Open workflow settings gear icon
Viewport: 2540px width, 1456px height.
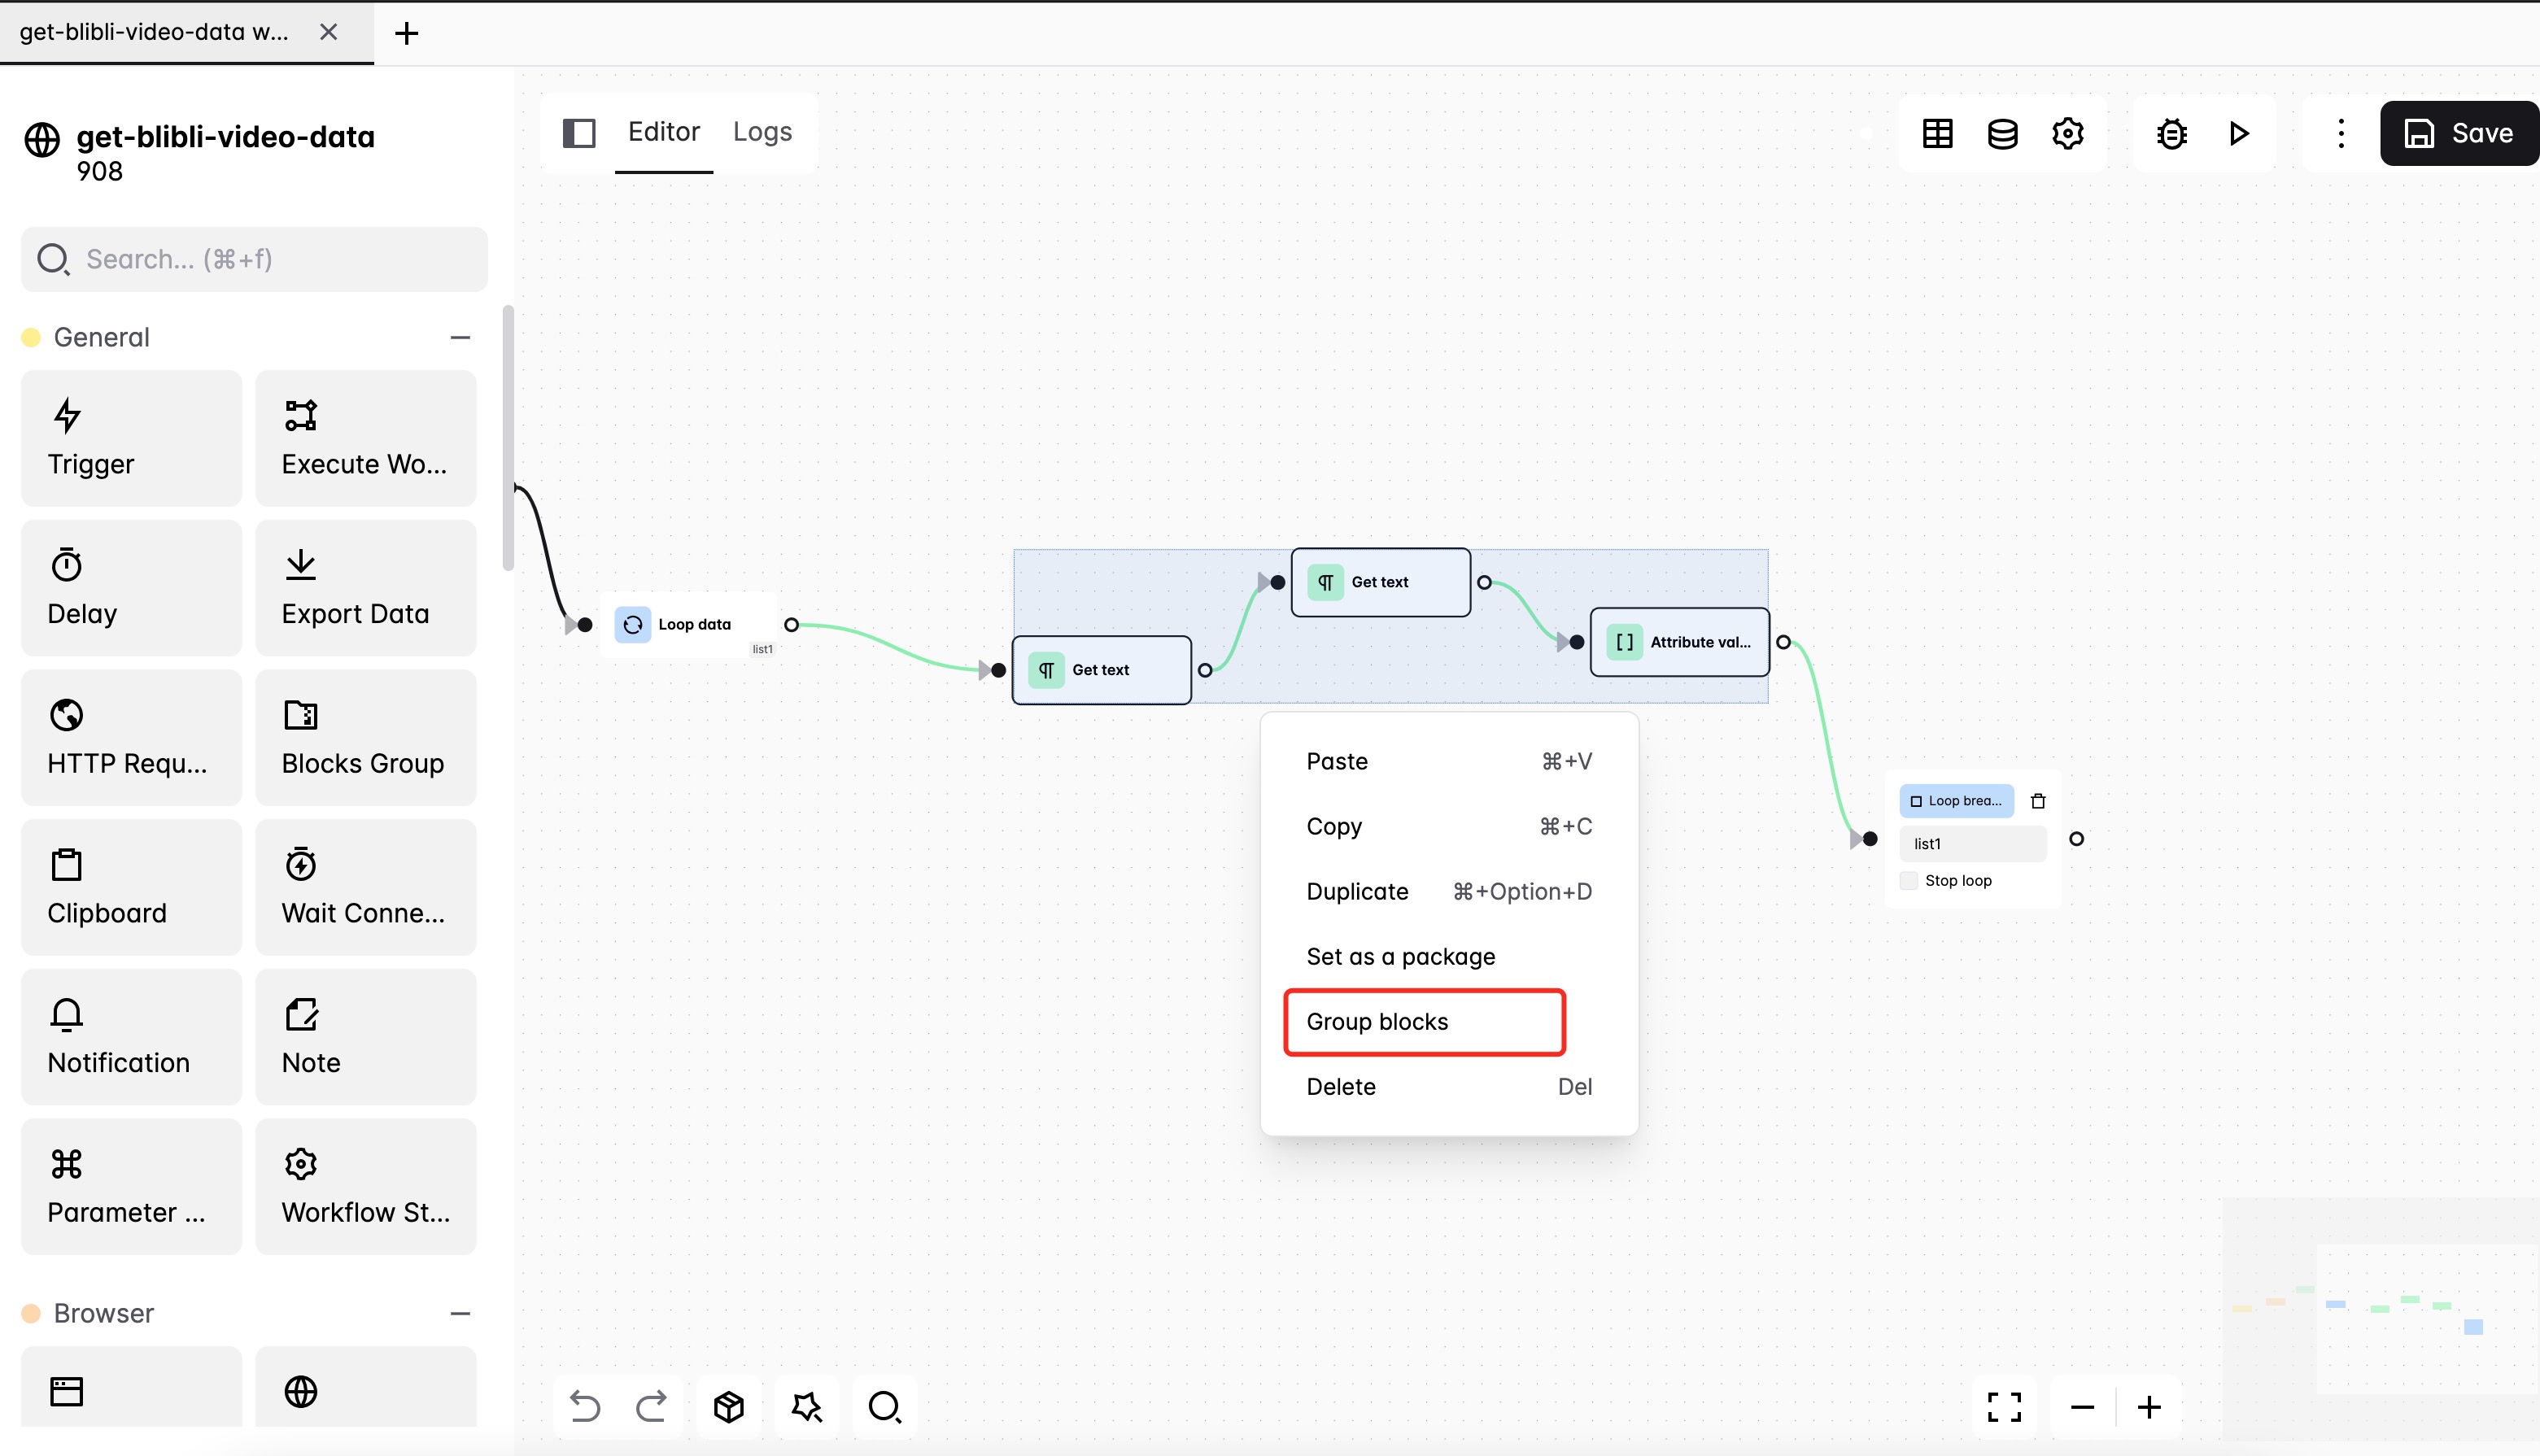tap(2067, 133)
